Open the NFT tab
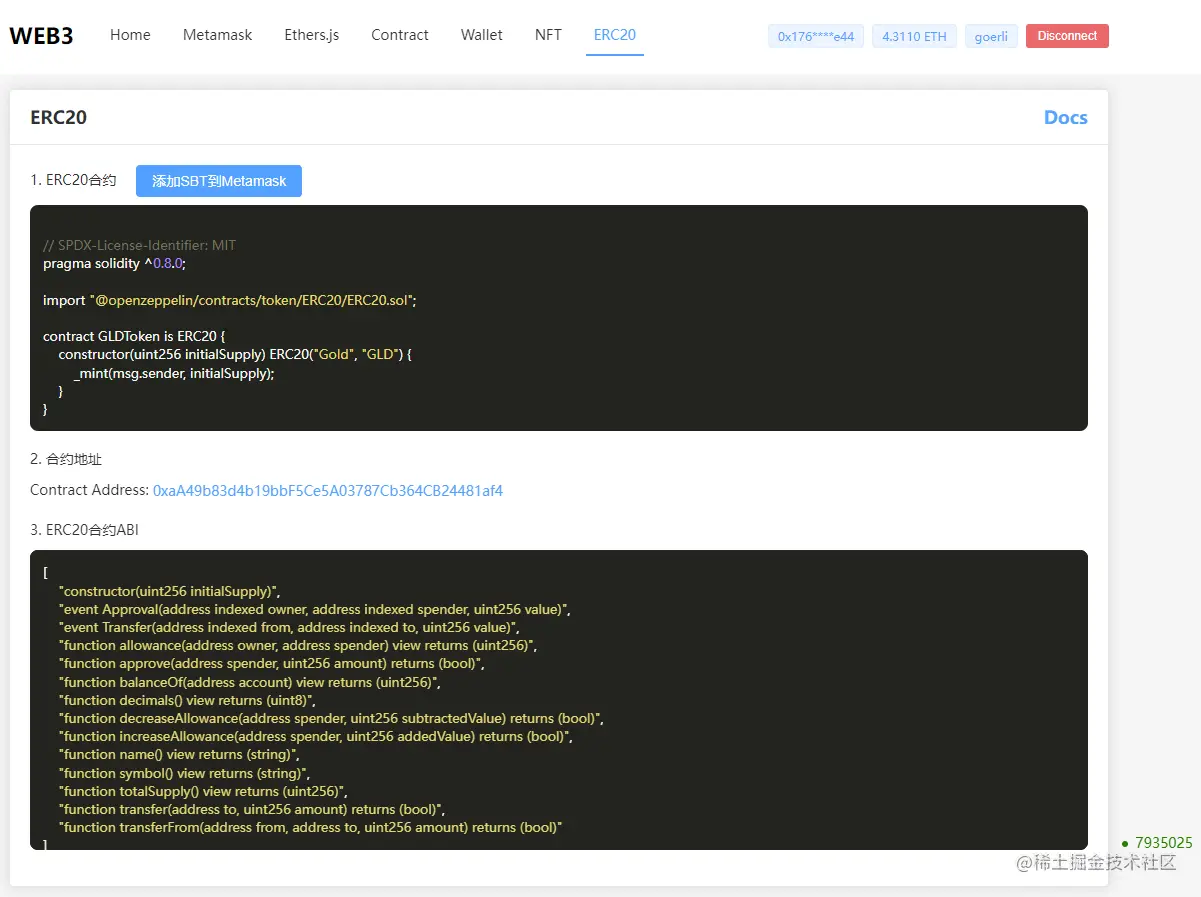The height and width of the screenshot is (897, 1201). (x=548, y=35)
